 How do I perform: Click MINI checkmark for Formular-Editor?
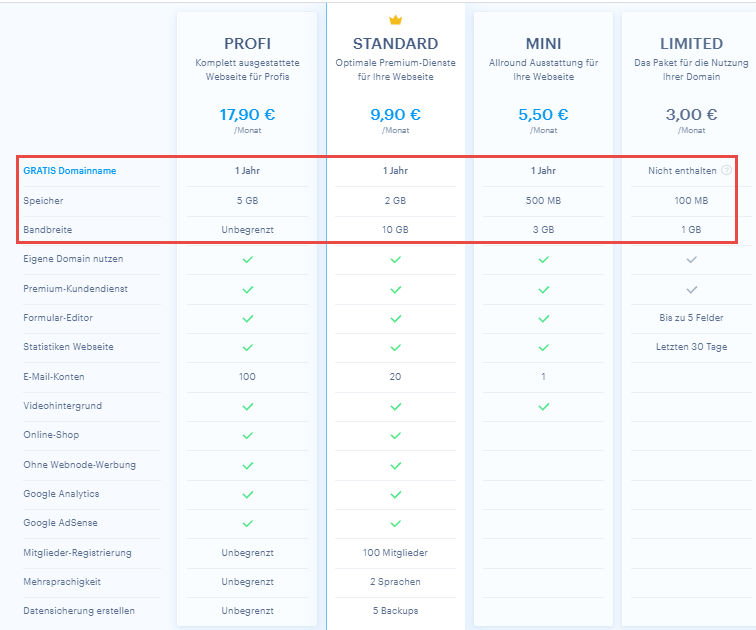(543, 319)
